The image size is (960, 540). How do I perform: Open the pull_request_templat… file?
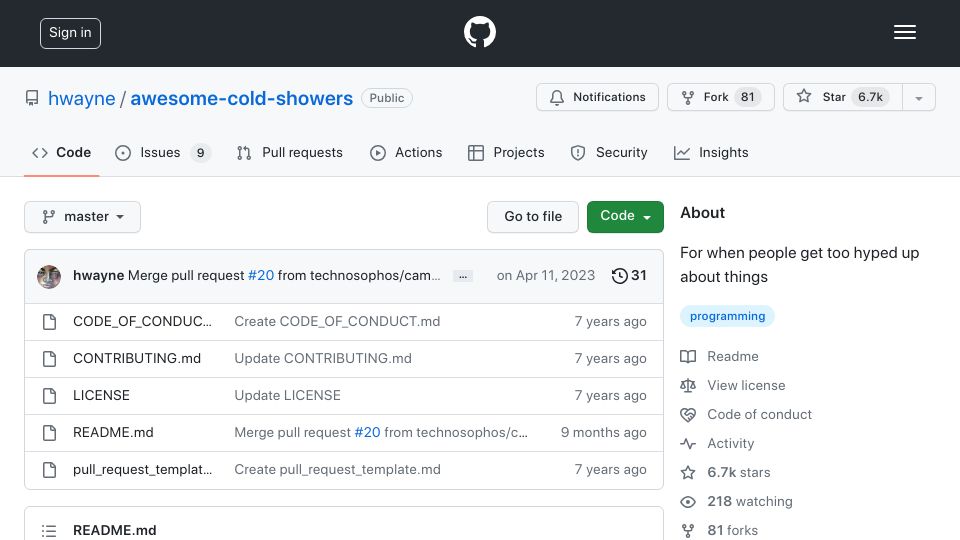pyautogui.click(x=142, y=470)
